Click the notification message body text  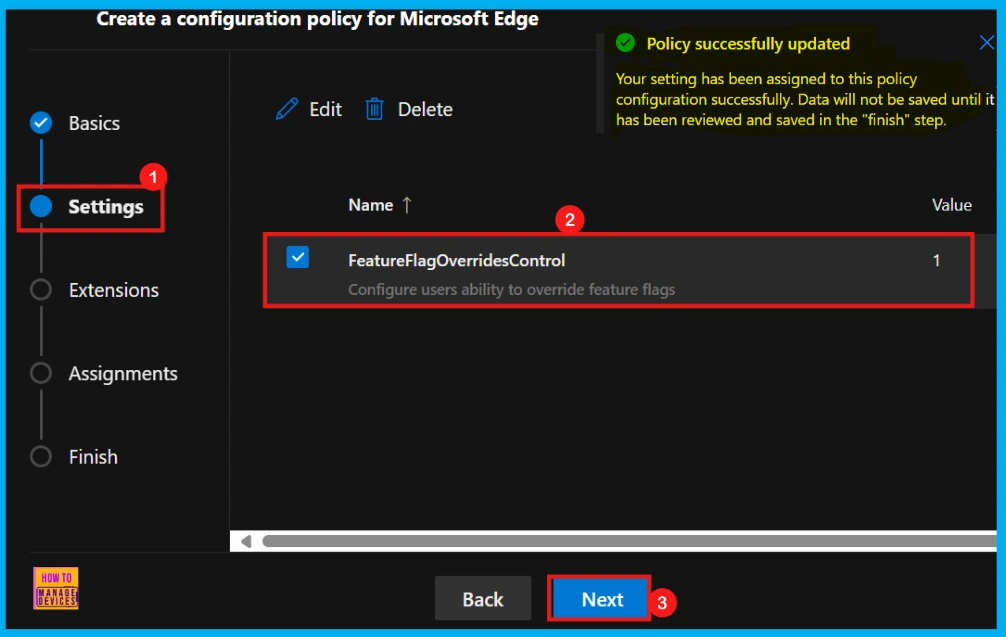805,99
